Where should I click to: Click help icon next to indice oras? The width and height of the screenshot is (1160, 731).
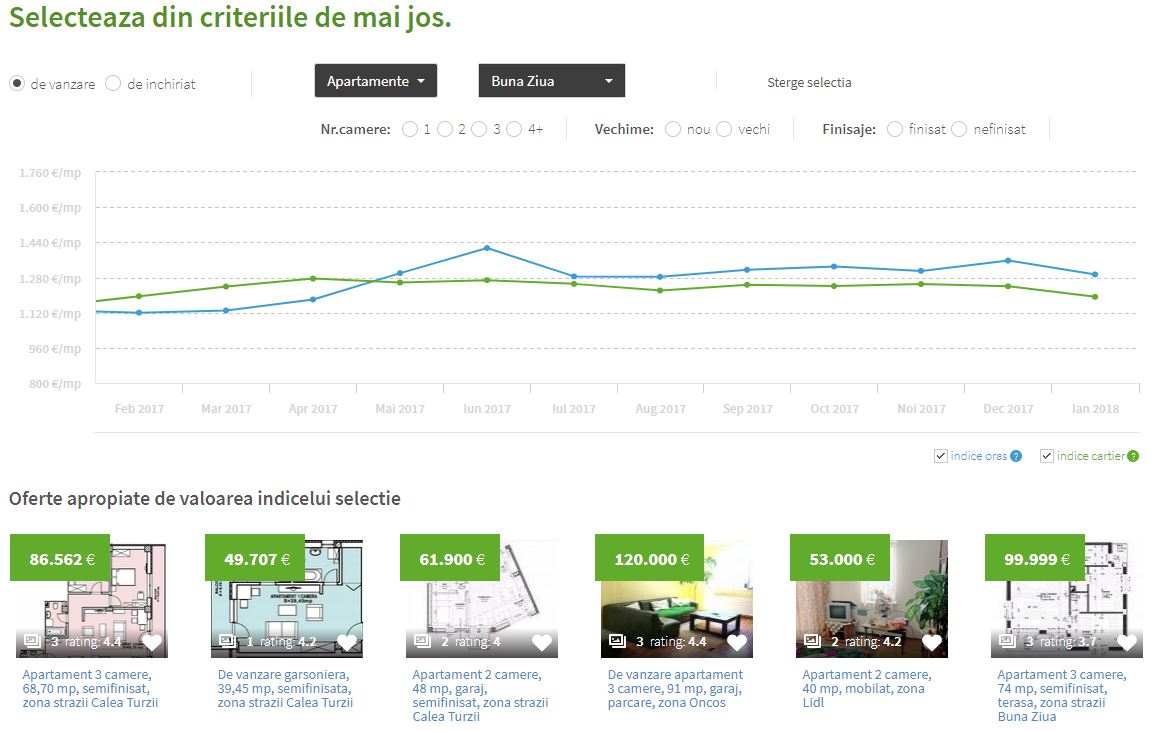[x=1016, y=457]
